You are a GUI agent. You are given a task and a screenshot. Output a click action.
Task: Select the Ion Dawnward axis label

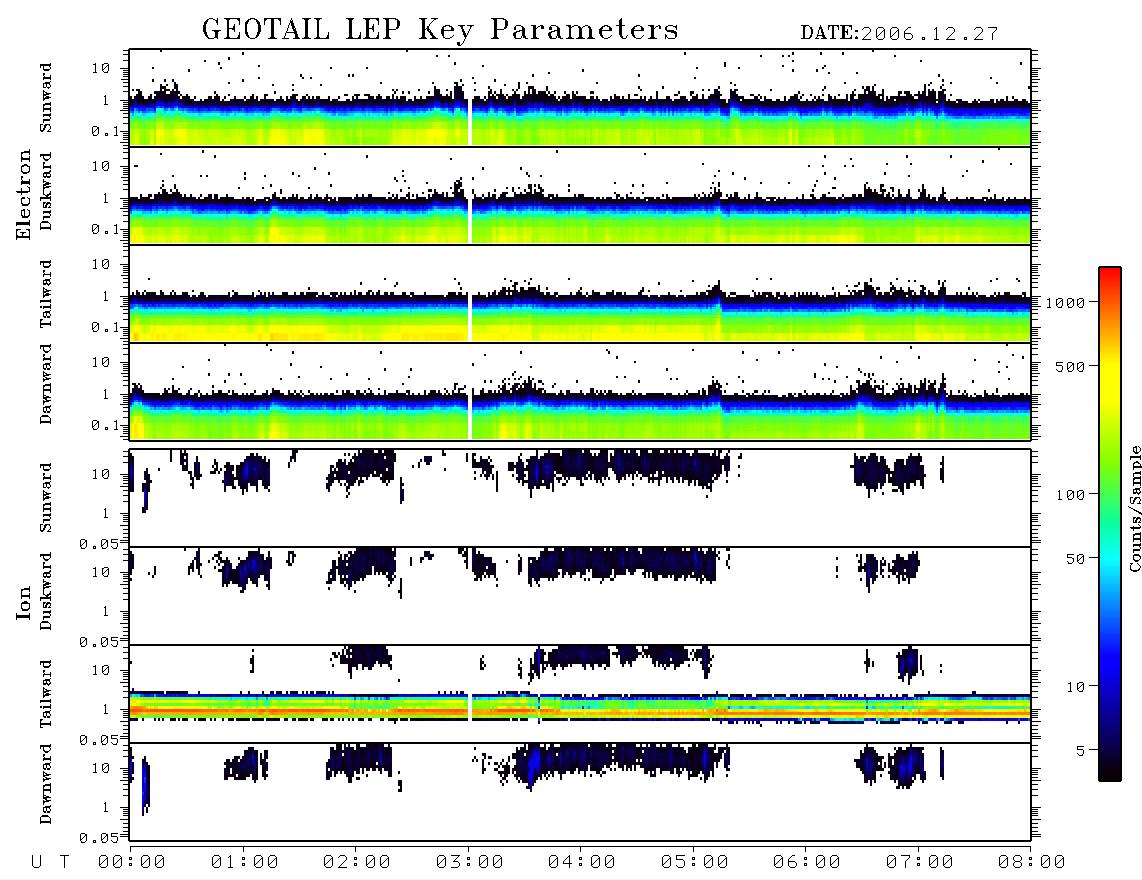click(x=46, y=784)
